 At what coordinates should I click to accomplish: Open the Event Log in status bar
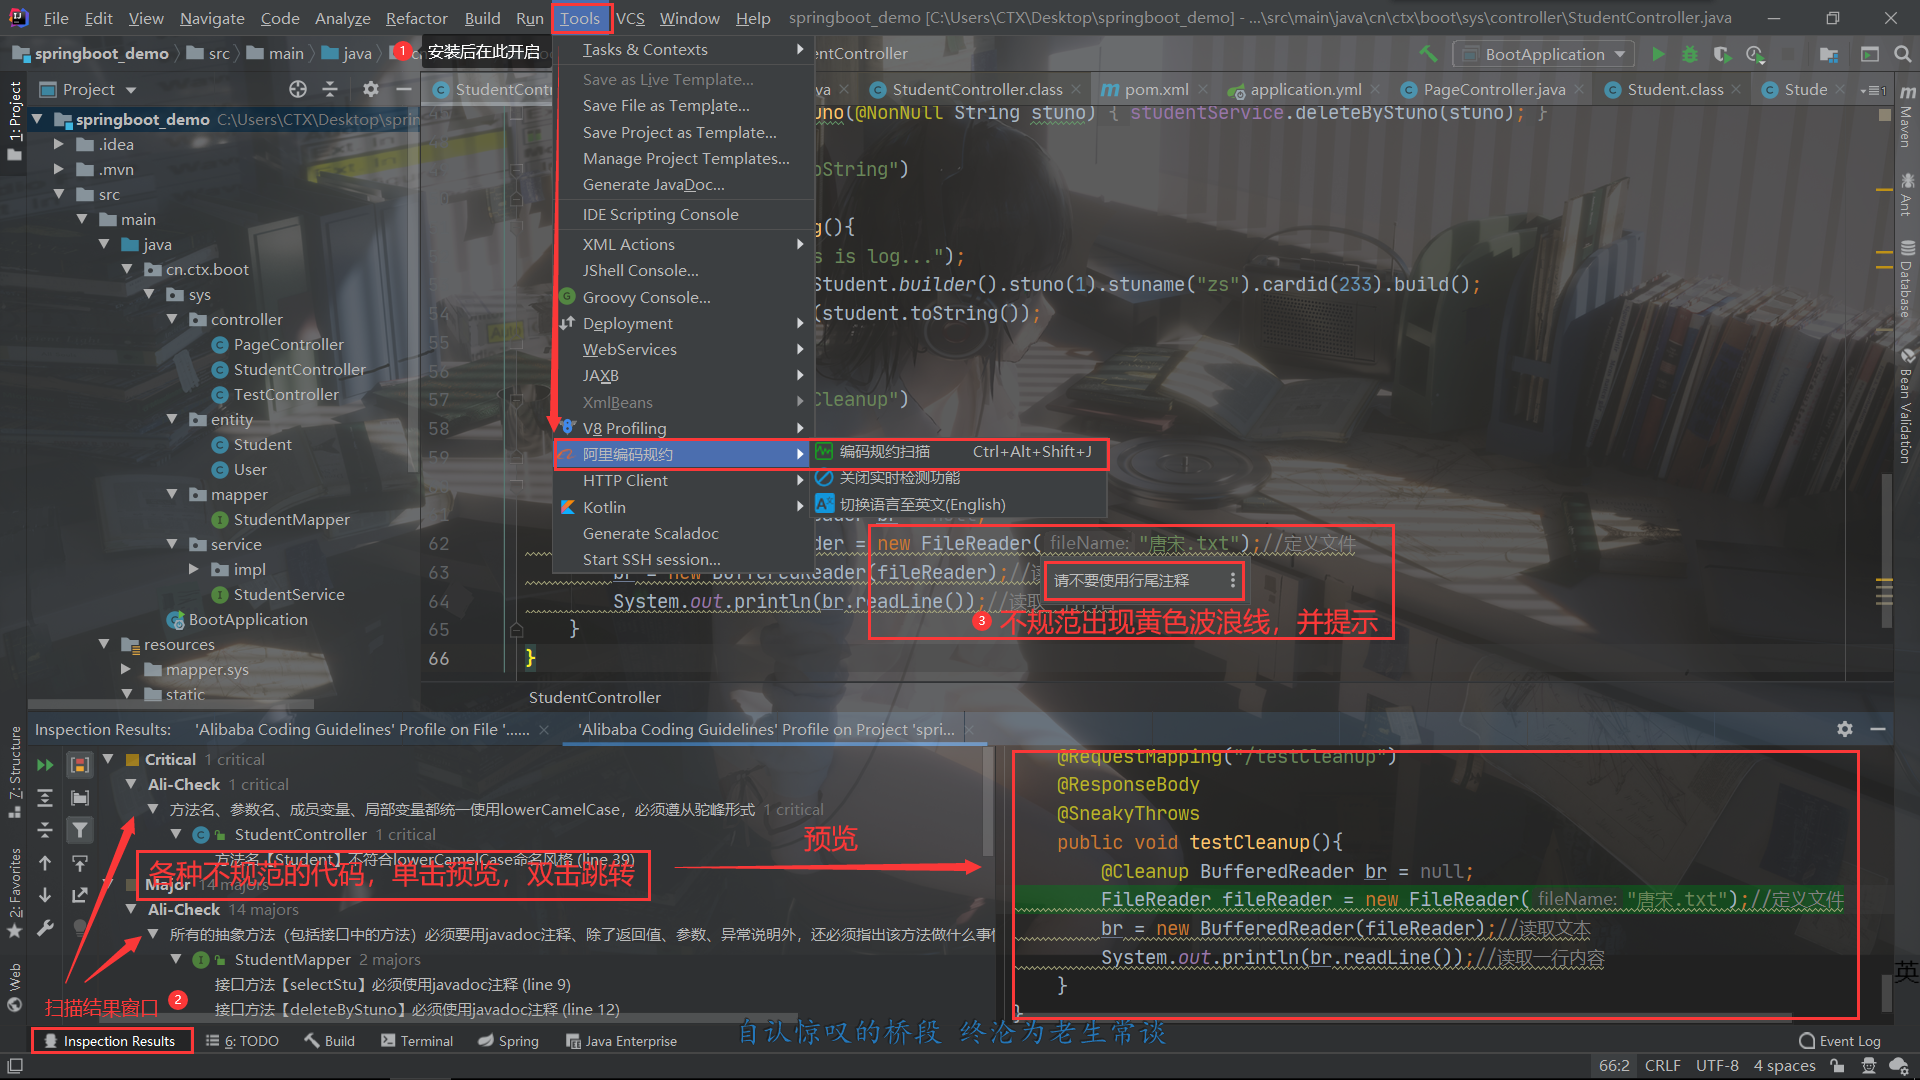click(x=1839, y=1041)
